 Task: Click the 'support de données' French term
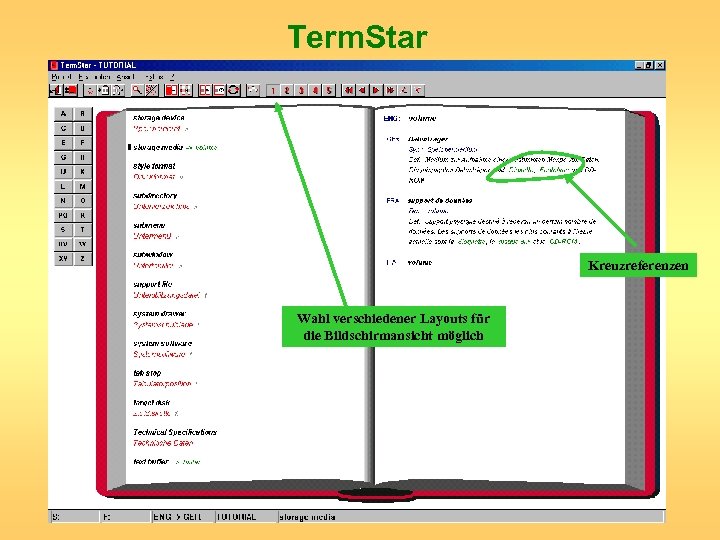[x=440, y=201]
